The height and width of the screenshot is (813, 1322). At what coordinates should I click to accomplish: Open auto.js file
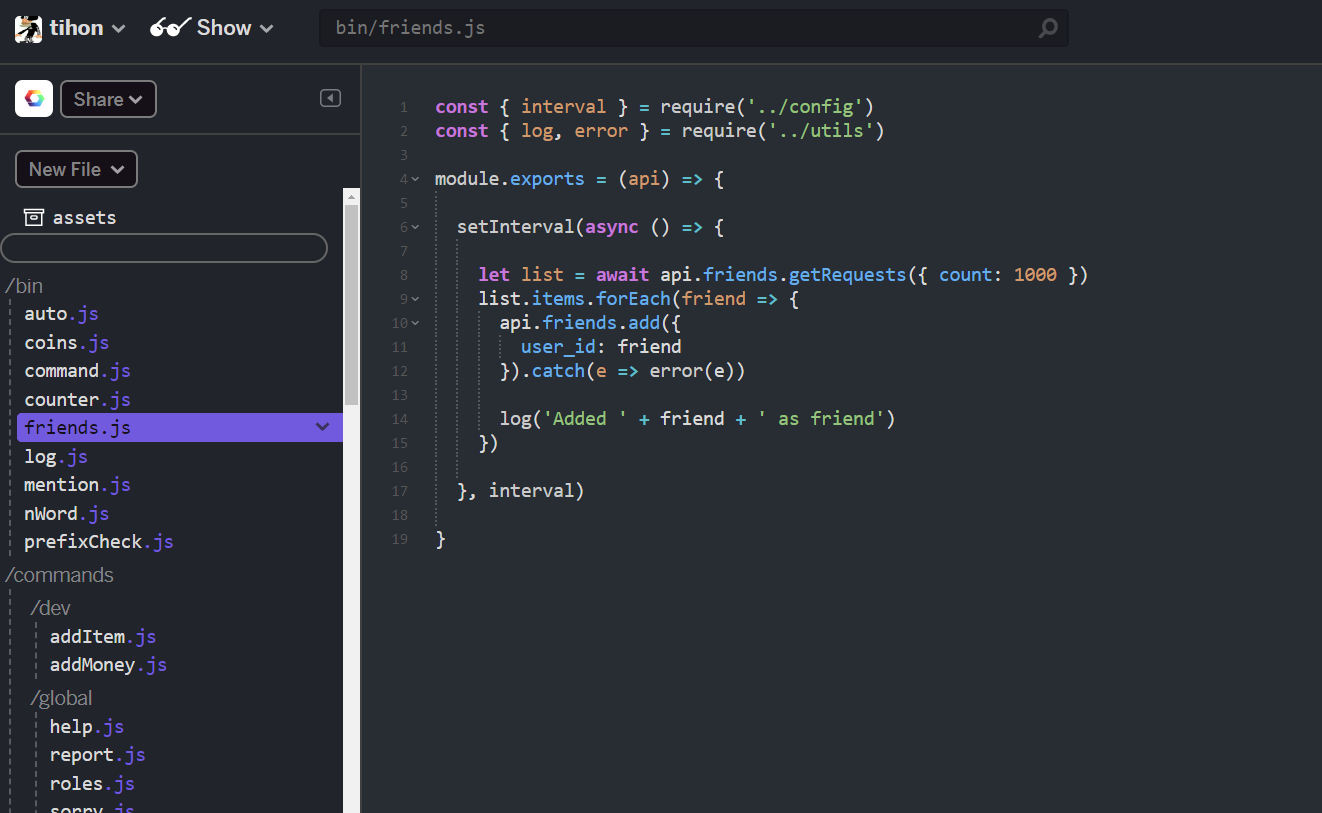tap(61, 314)
